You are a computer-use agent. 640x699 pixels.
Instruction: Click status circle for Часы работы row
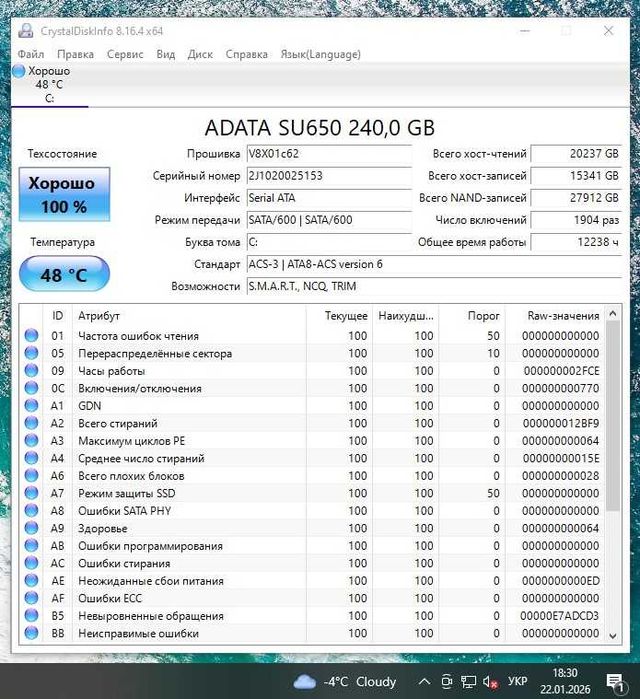(31, 370)
